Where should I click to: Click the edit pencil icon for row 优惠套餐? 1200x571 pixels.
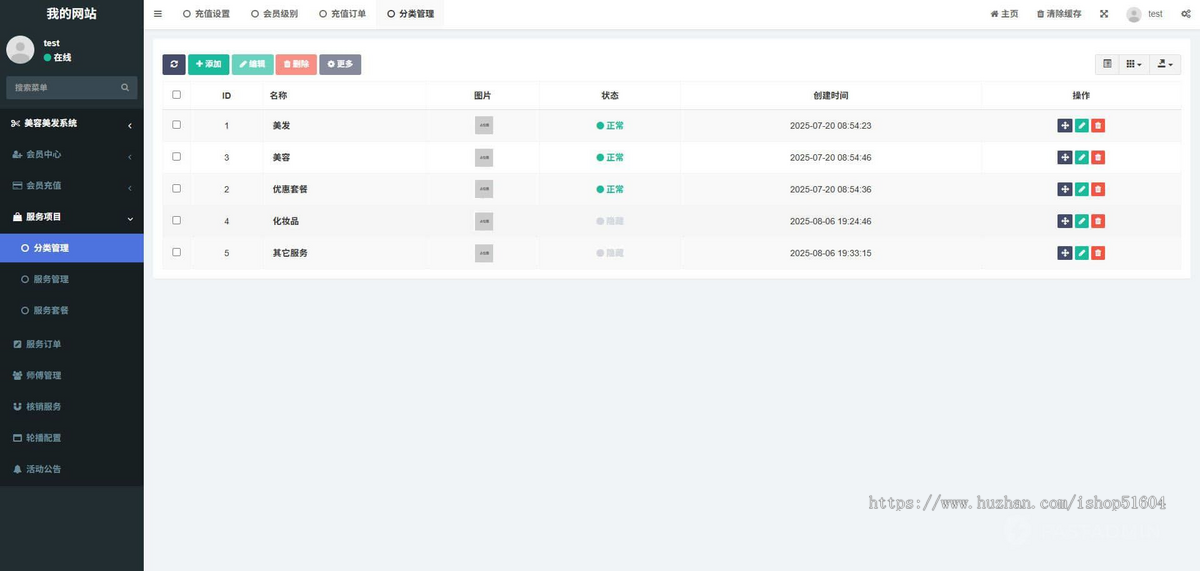point(1081,189)
